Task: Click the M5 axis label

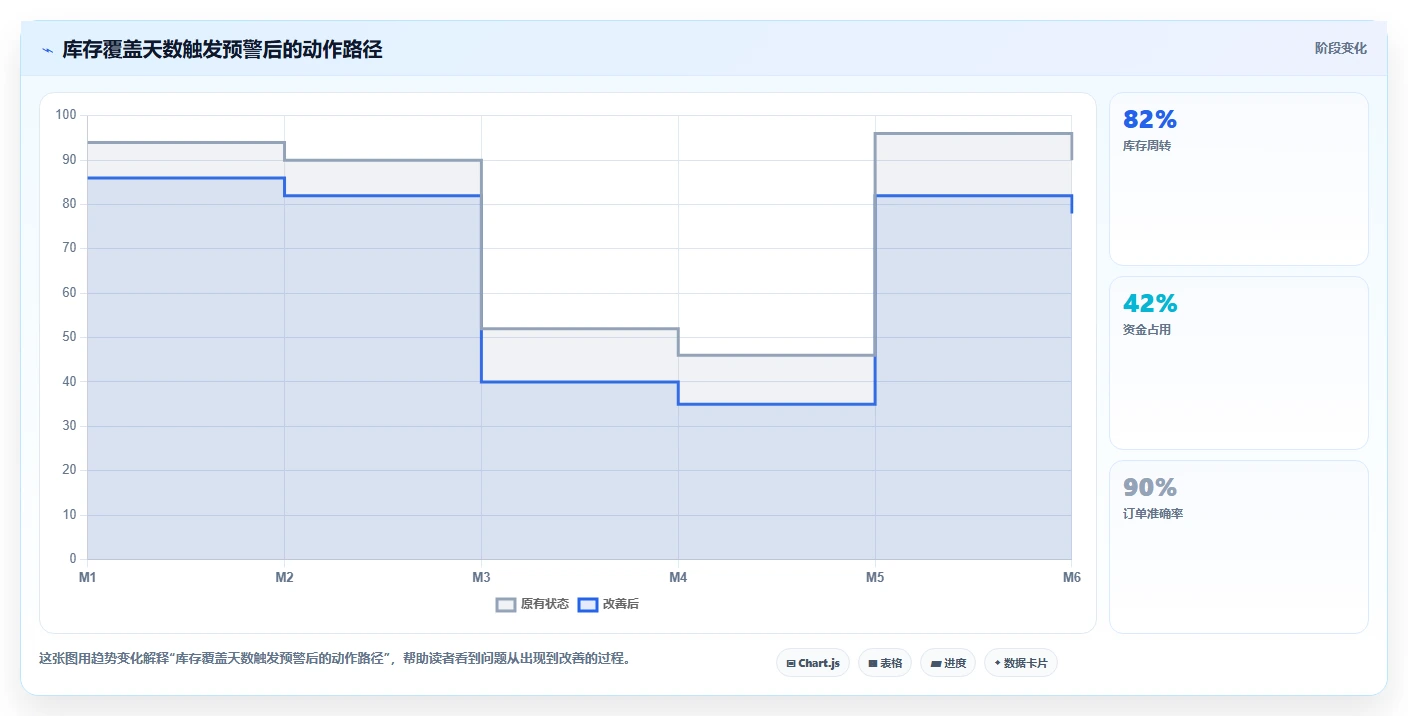Action: point(875,577)
